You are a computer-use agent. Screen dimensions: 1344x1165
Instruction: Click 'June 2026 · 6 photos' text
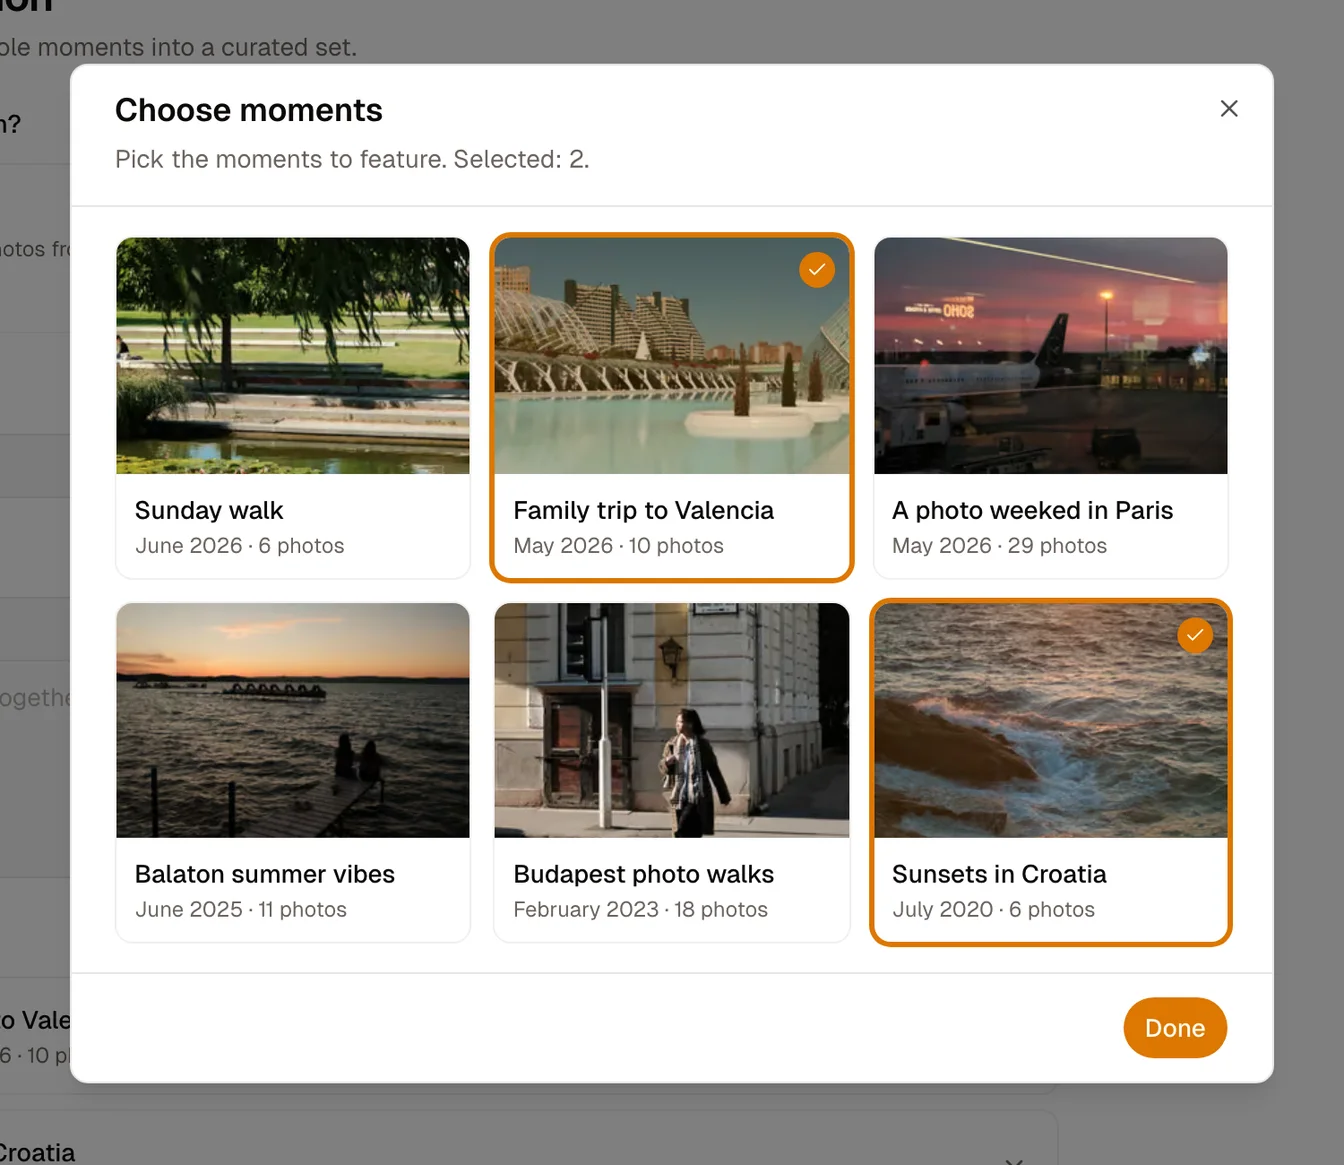point(239,546)
